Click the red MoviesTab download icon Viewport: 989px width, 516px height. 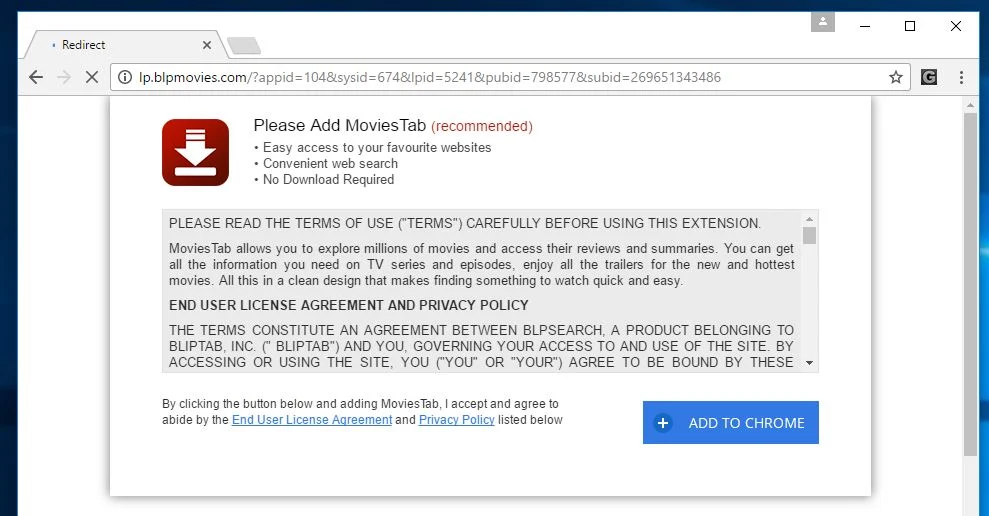click(x=196, y=152)
